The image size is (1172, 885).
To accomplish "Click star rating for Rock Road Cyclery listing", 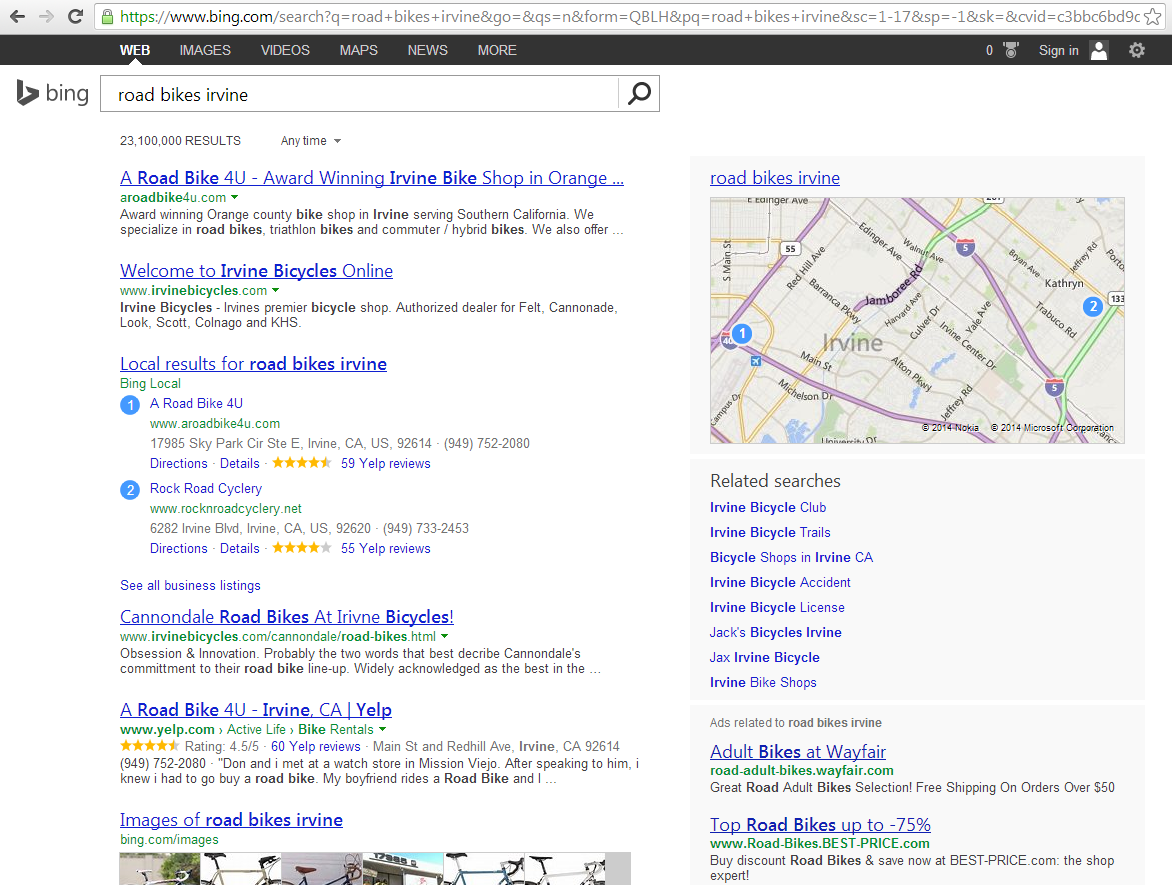I will (302, 549).
